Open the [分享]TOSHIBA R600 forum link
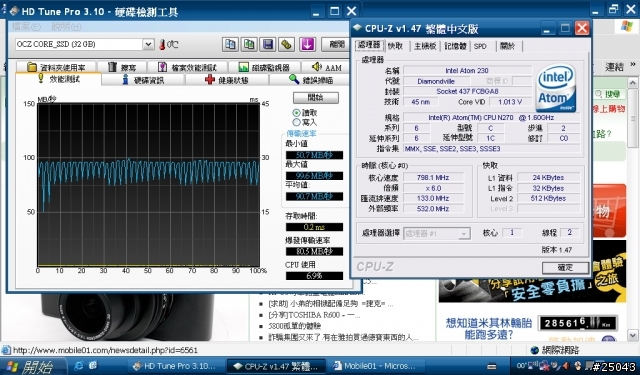The width and height of the screenshot is (640, 375). 314,315
